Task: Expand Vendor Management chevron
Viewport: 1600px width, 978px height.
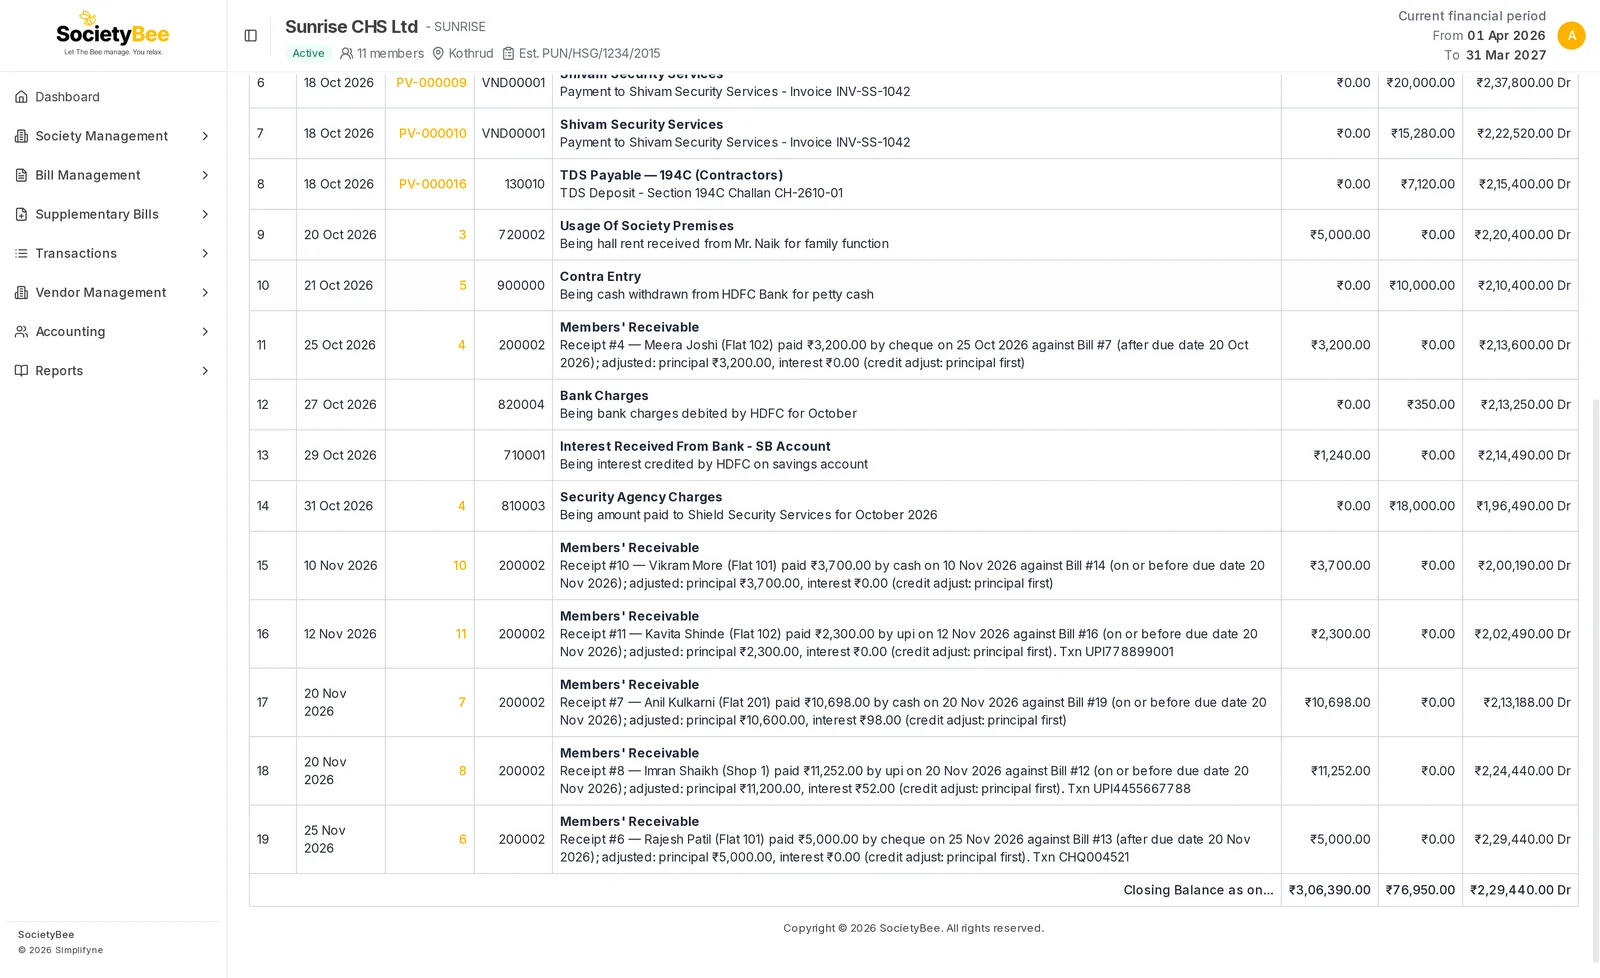Action: click(205, 292)
